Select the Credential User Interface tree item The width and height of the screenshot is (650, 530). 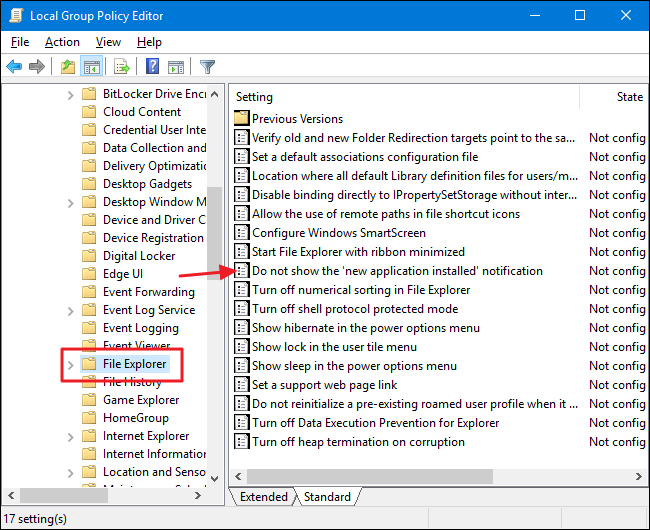coord(154,130)
